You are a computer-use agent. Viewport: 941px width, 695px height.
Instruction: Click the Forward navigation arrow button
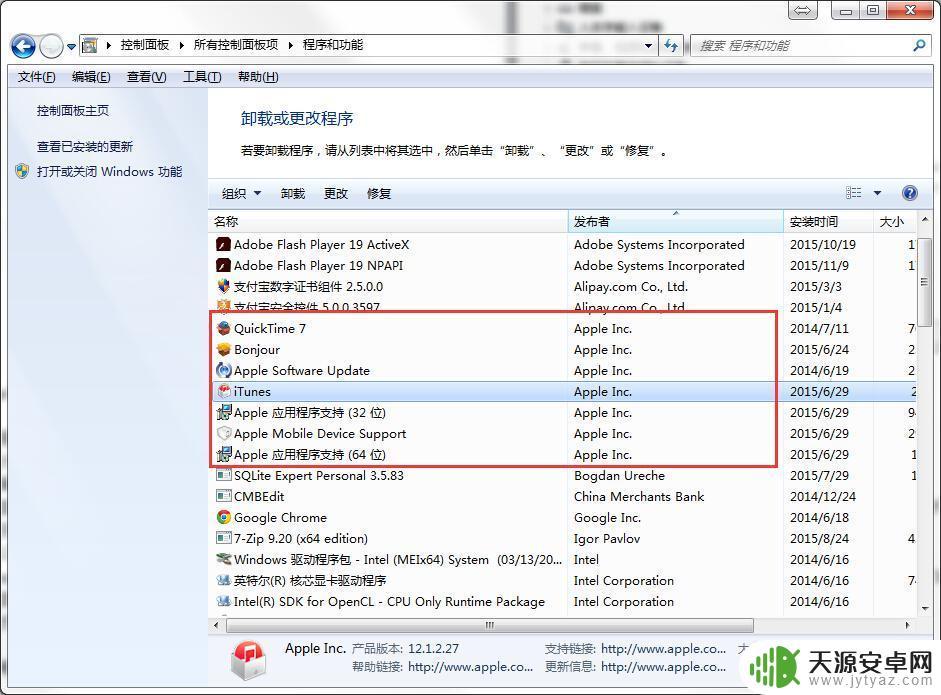tap(51, 46)
